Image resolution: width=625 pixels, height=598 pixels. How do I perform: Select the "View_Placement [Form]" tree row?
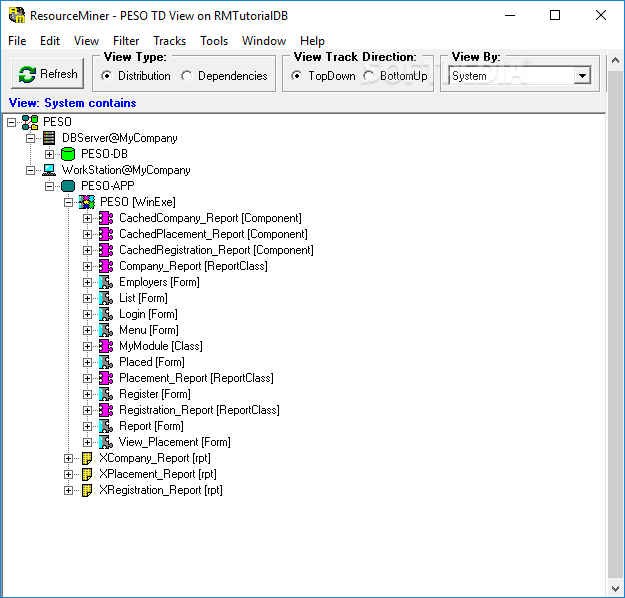(175, 442)
